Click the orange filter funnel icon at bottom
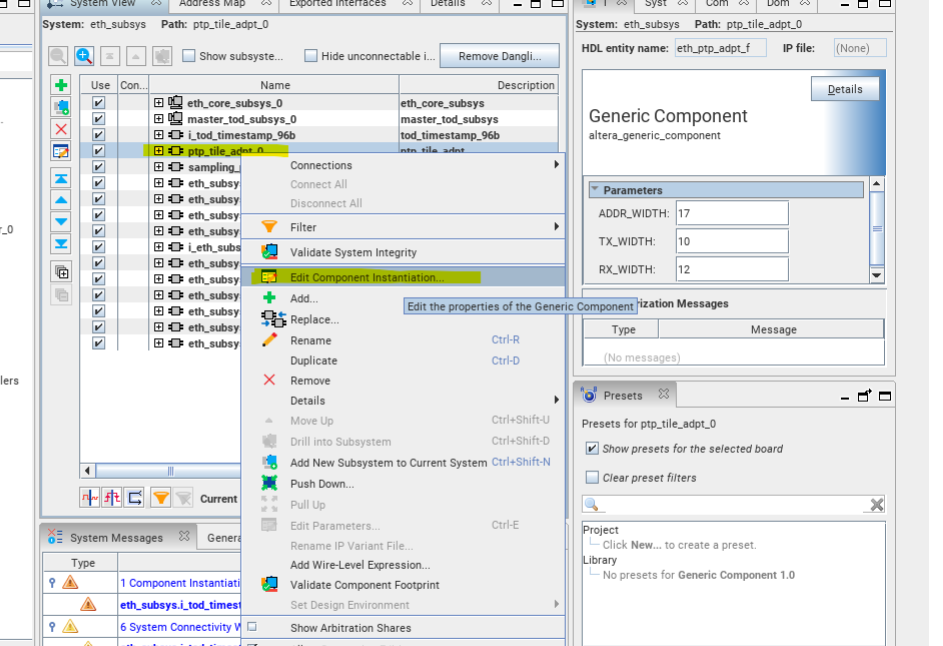943x646 pixels. [161, 498]
